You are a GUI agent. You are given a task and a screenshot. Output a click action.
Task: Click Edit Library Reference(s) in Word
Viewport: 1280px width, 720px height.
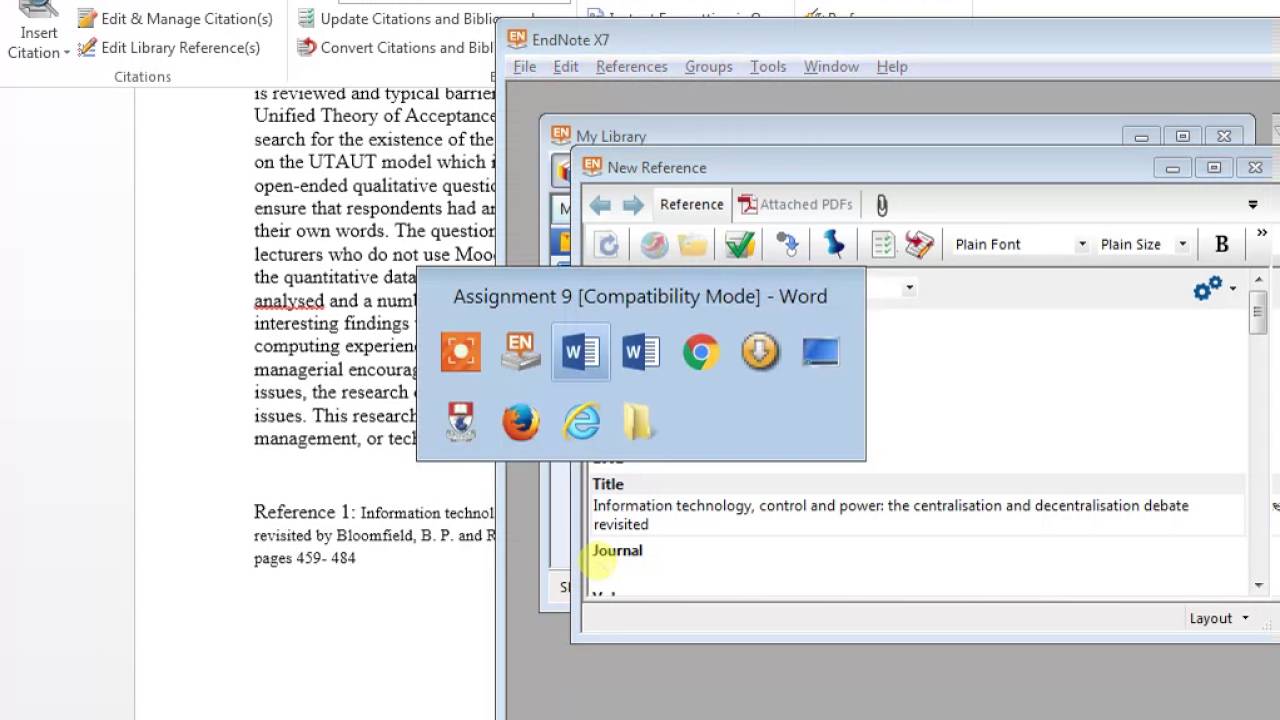[x=169, y=47]
